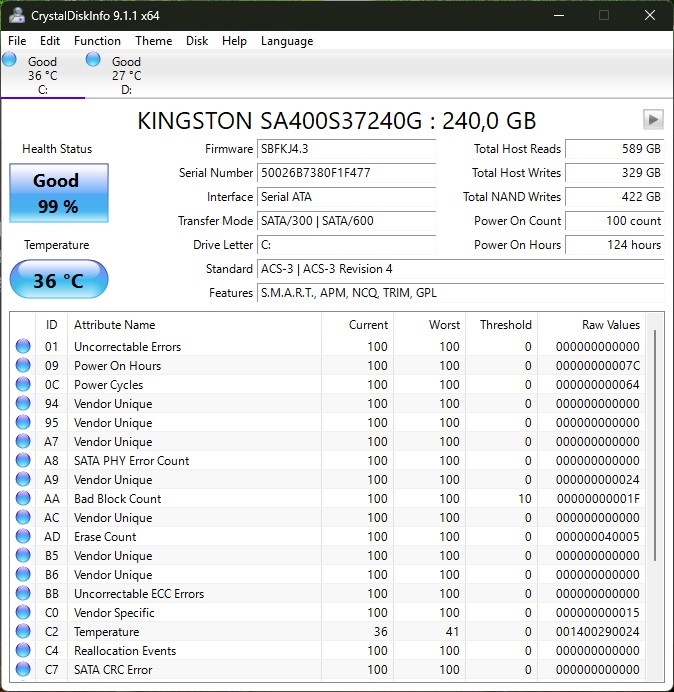Screen dimensions: 674x692
Task: Click Total Host Reads value 589 GB
Action: [x=614, y=149]
